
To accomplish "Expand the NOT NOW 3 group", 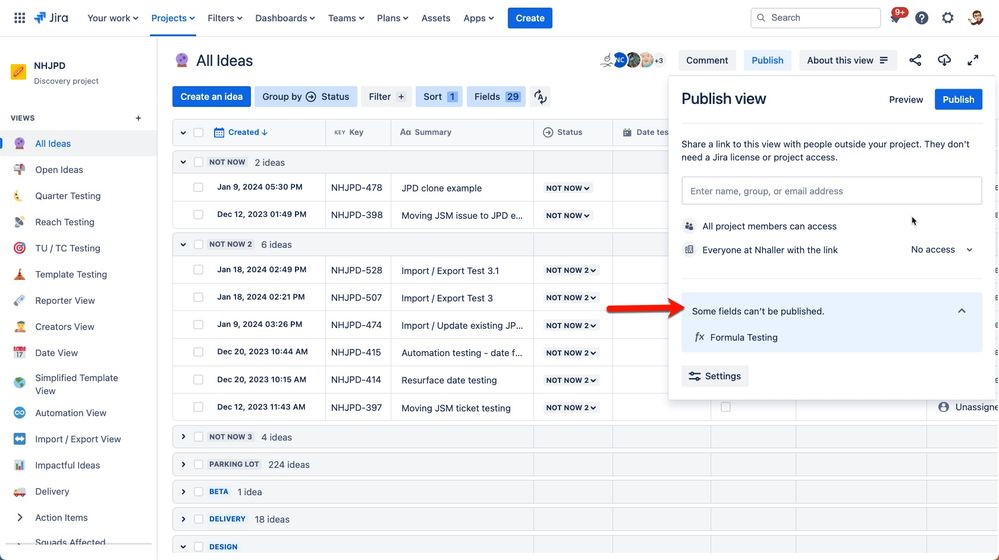I will 183,437.
